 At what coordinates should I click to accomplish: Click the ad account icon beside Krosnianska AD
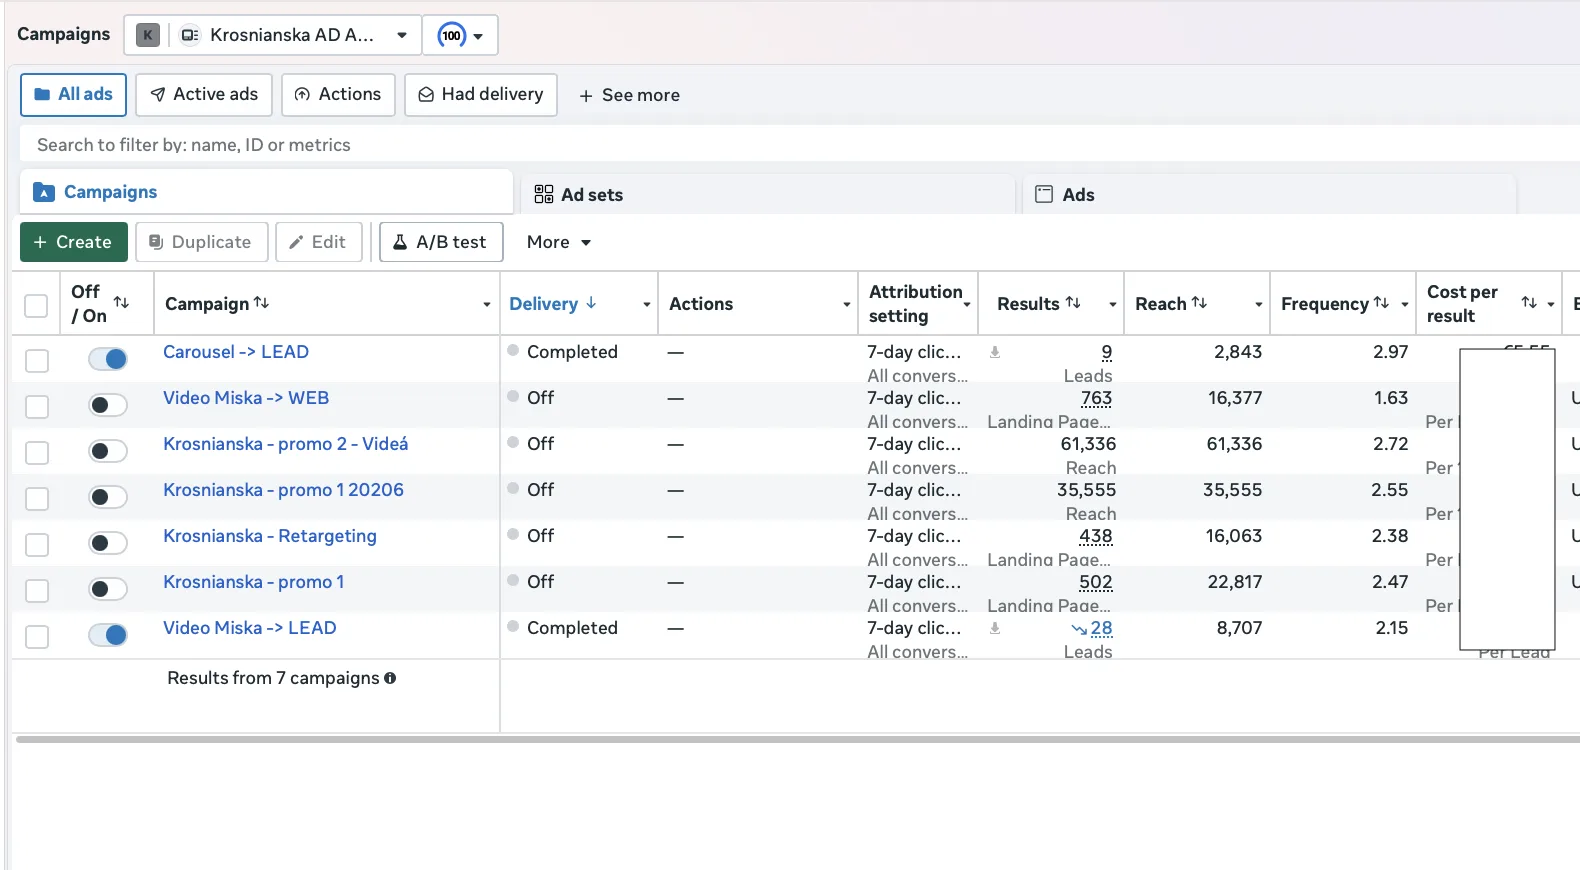189,35
